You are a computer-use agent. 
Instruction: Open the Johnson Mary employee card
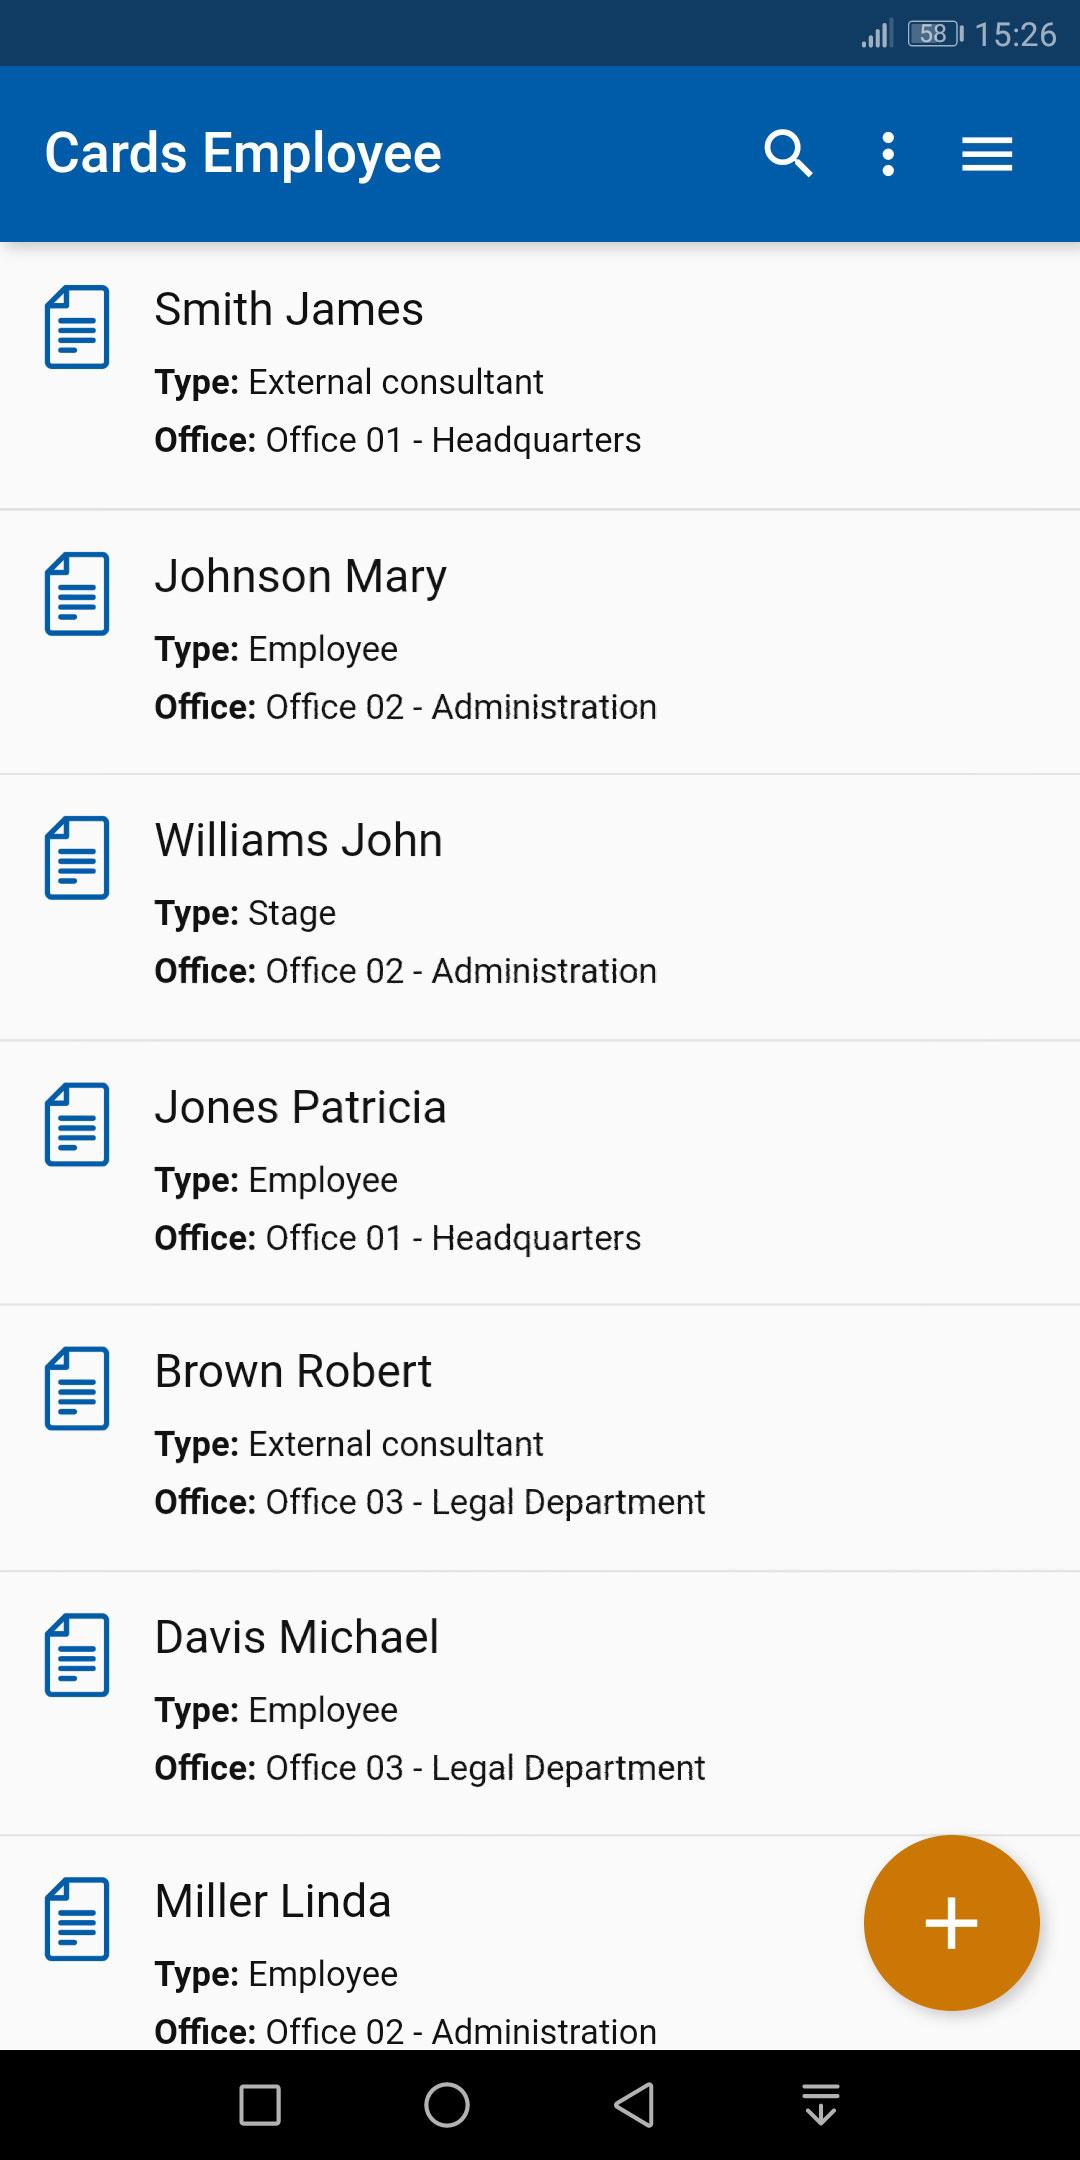point(540,642)
